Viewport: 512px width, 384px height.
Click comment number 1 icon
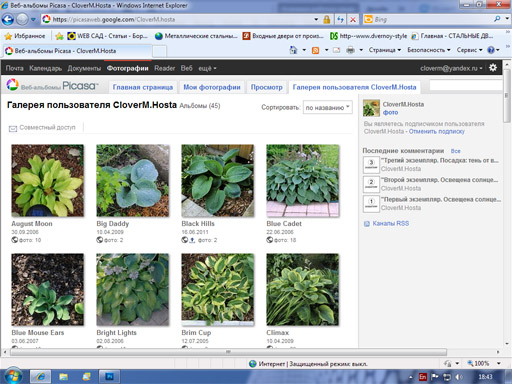tap(371, 203)
